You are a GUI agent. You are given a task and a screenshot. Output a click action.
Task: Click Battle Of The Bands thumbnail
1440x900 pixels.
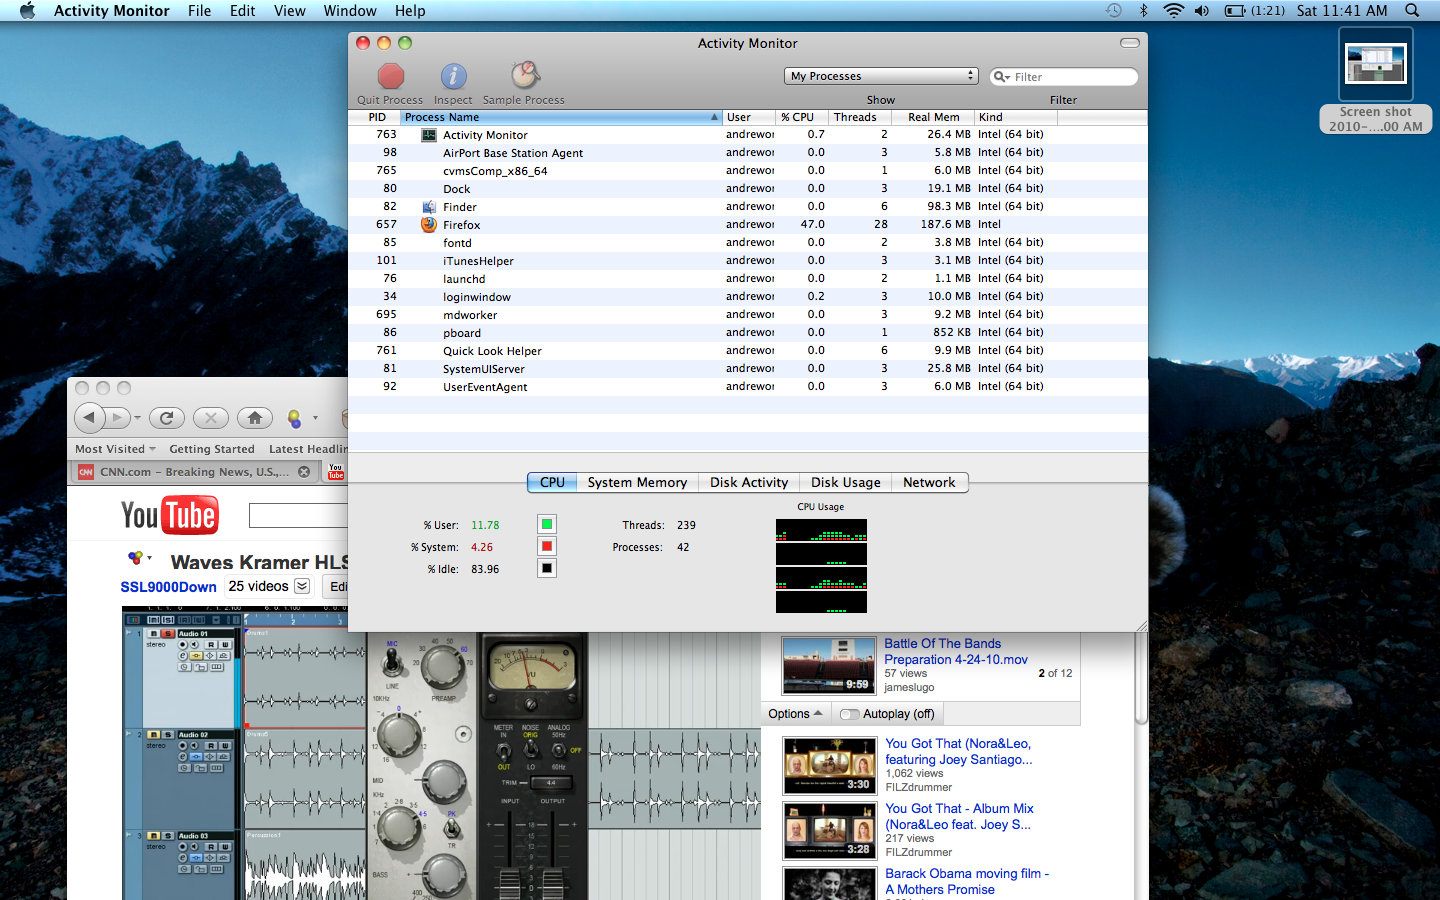pos(829,666)
